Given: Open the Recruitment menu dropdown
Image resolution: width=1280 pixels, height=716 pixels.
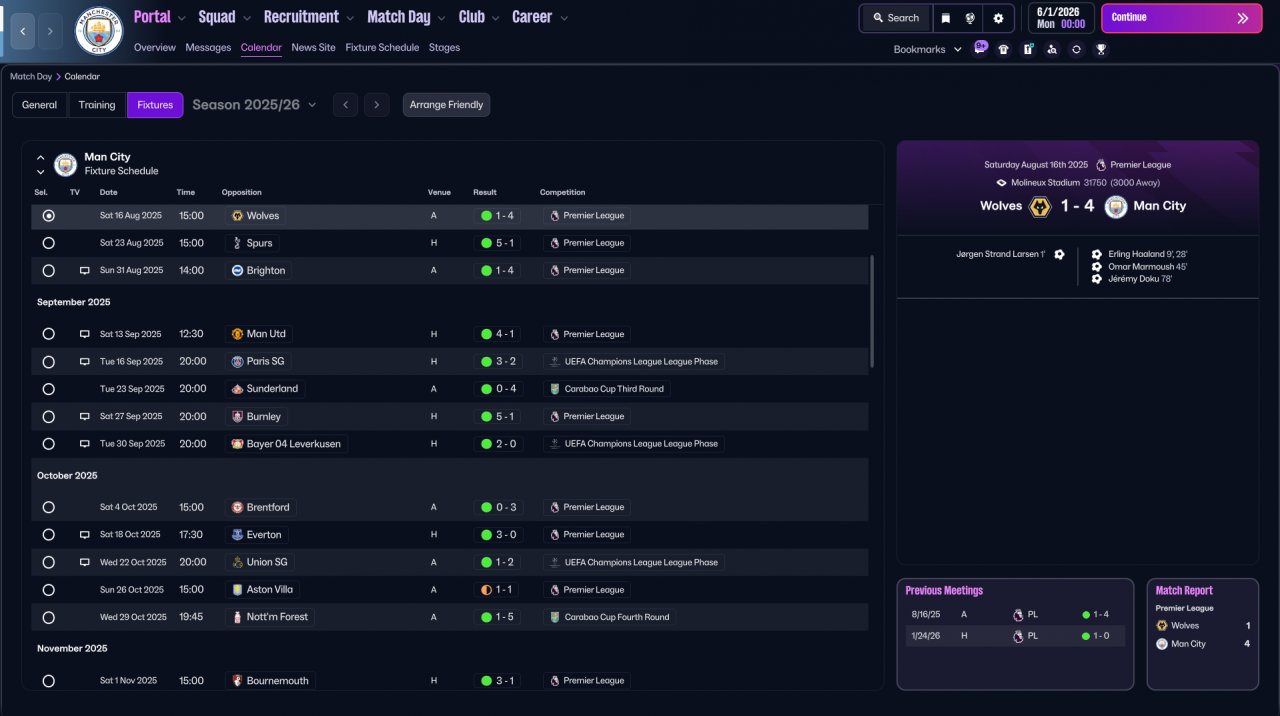Looking at the screenshot, I should click(308, 17).
